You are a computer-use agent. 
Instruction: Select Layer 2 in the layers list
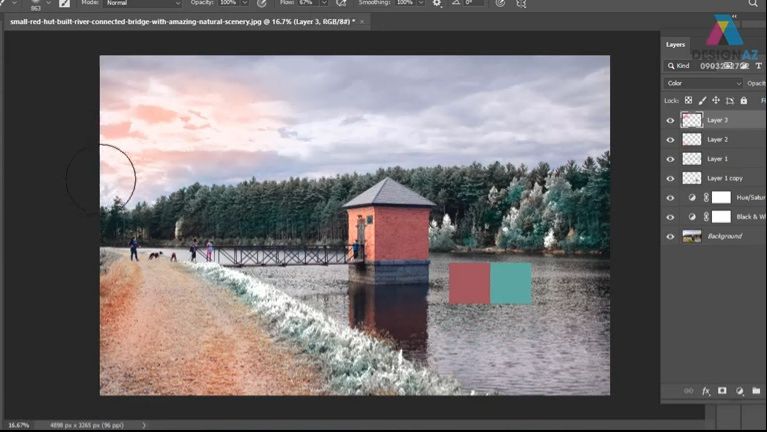click(x=717, y=139)
